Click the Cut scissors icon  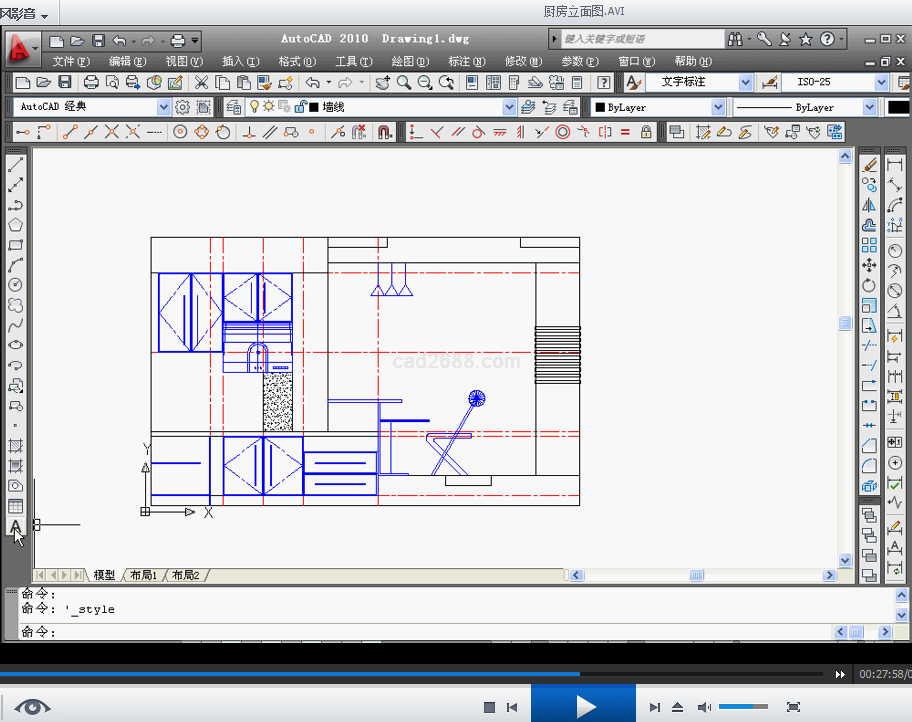(x=201, y=83)
